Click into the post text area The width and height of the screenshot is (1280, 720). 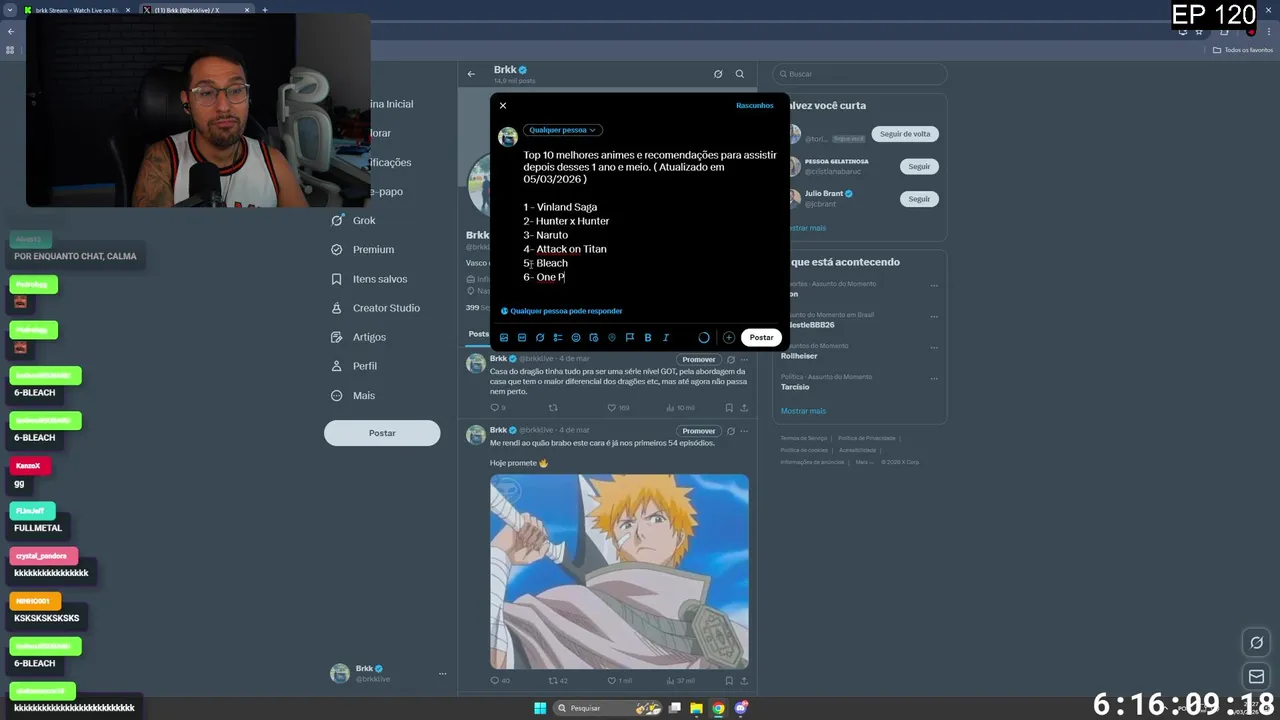[649, 215]
